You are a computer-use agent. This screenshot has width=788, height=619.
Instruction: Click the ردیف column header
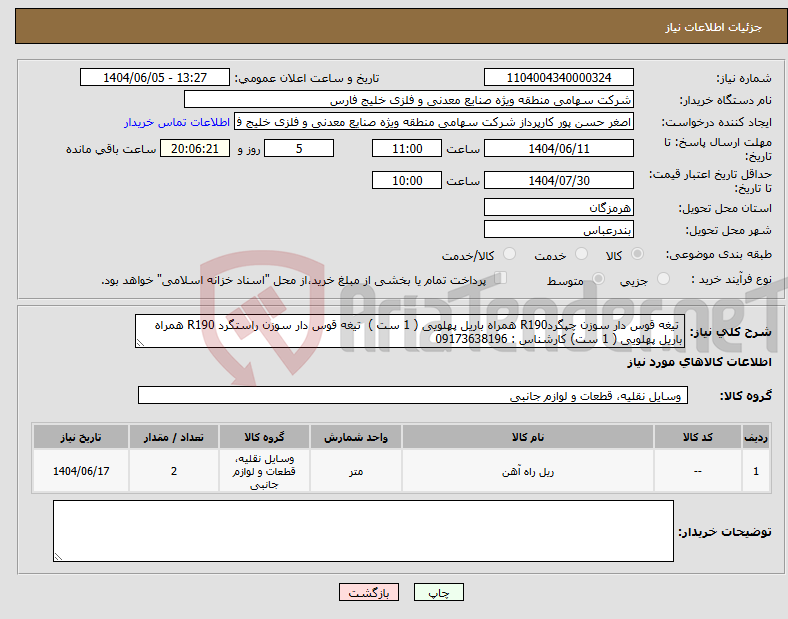click(756, 437)
